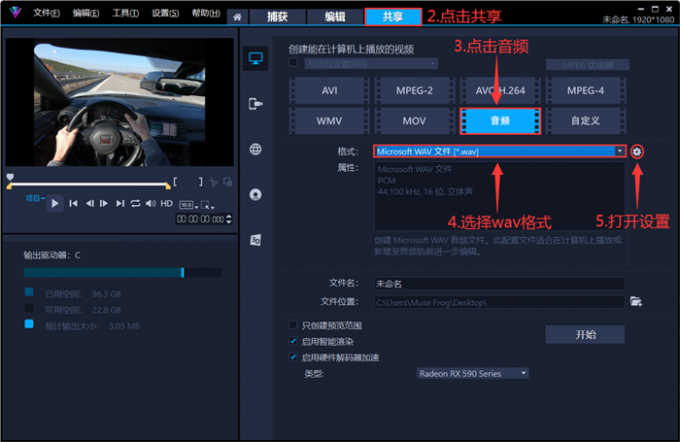Select the Device output icon in sidebar
This screenshot has height=442, width=680.
point(255,104)
